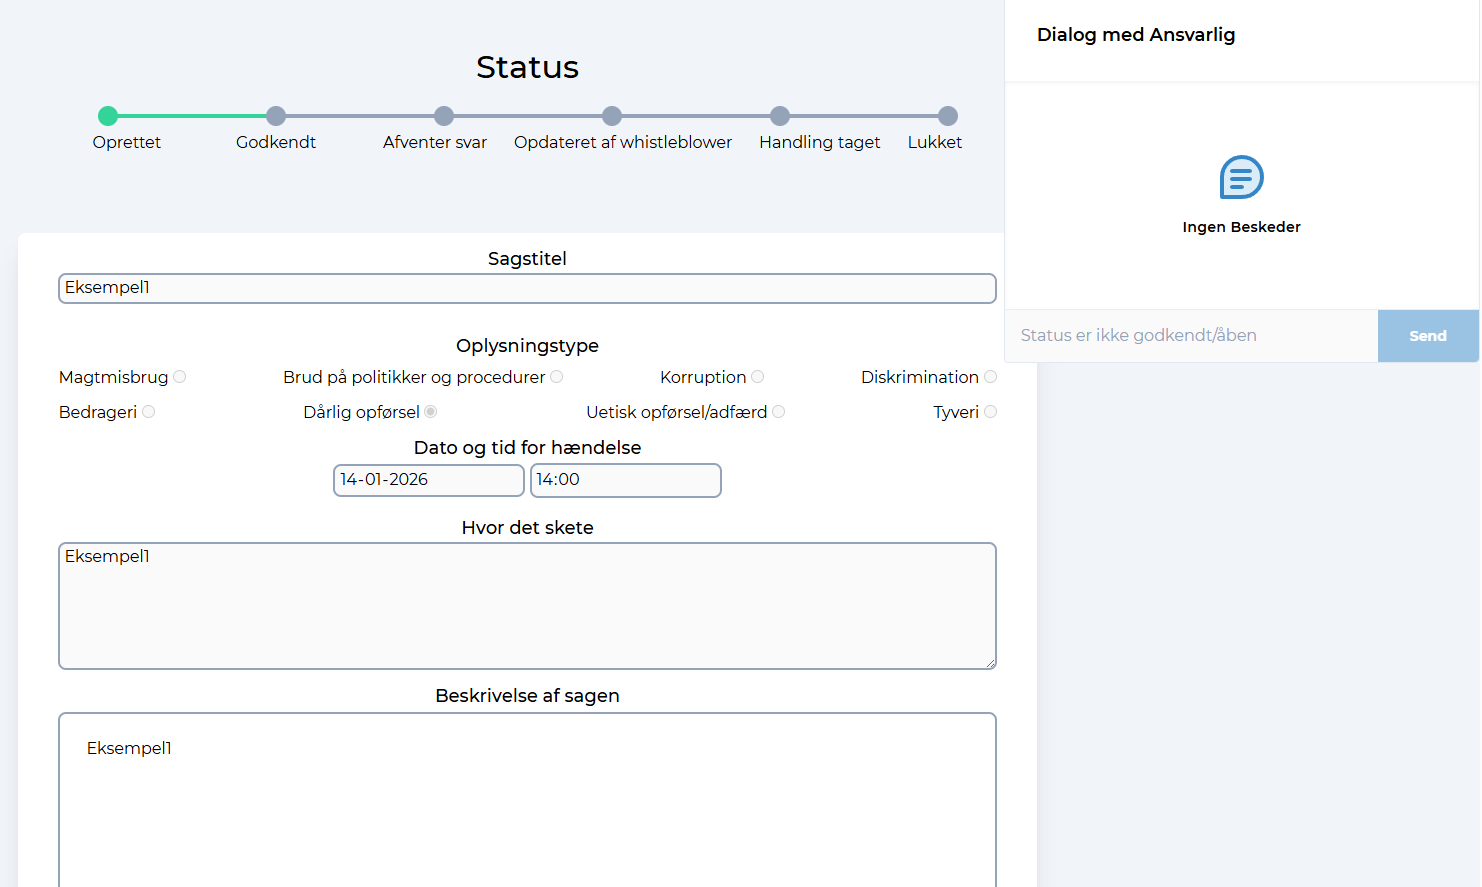The width and height of the screenshot is (1482, 887).
Task: Open the date field showing 14-01-2026
Action: click(428, 480)
